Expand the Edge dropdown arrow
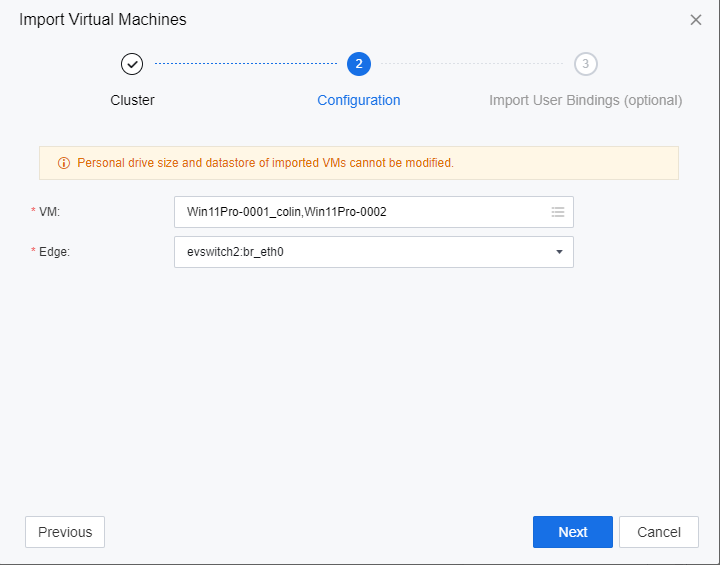Screen dimensions: 720x565 (x=559, y=252)
